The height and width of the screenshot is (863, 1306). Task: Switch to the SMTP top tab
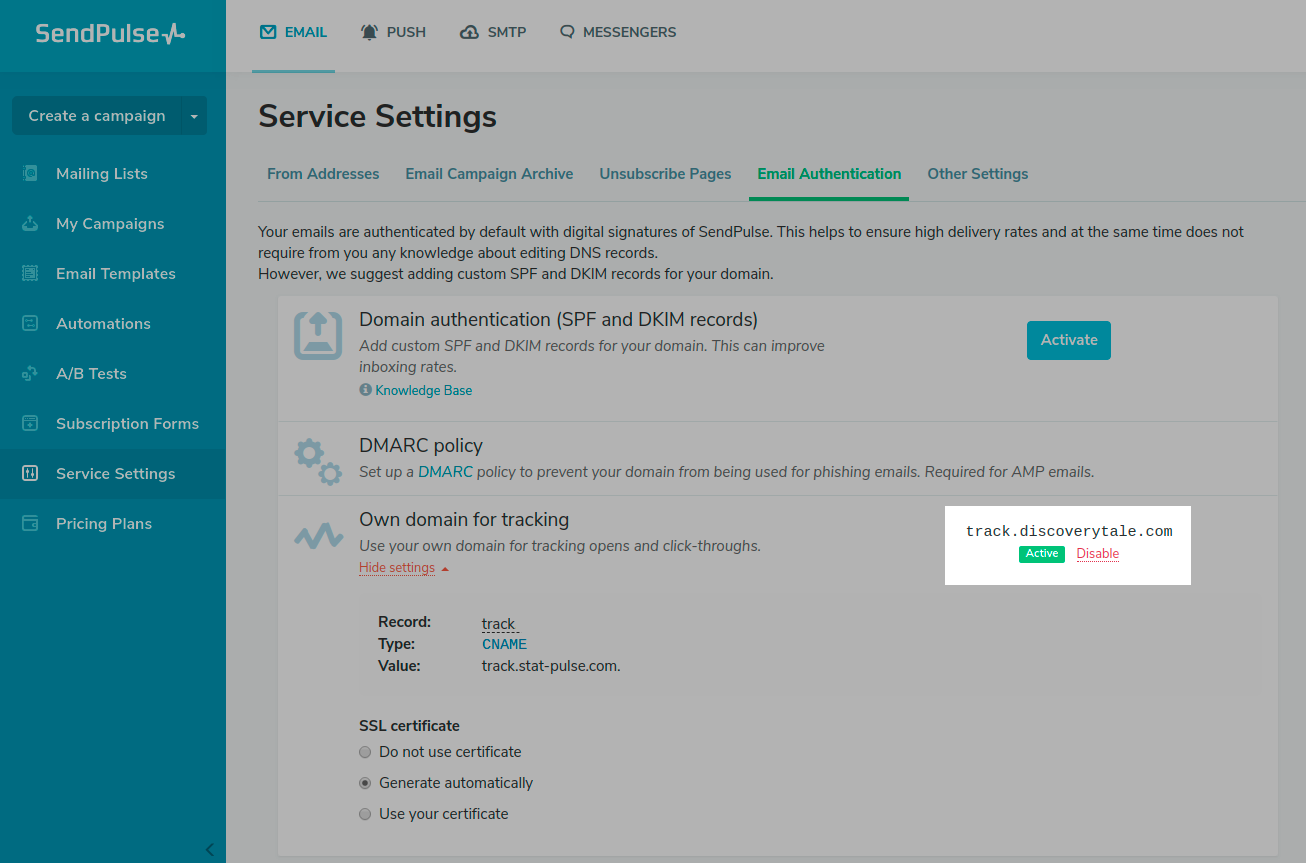[x=493, y=32]
